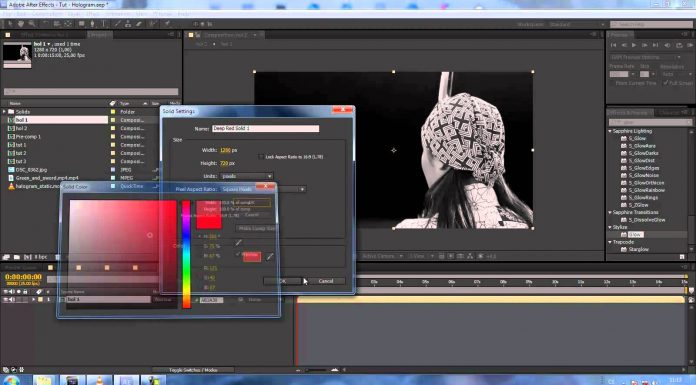Open the Effect menu
This screenshot has height=385, width=696.
coord(93,14)
